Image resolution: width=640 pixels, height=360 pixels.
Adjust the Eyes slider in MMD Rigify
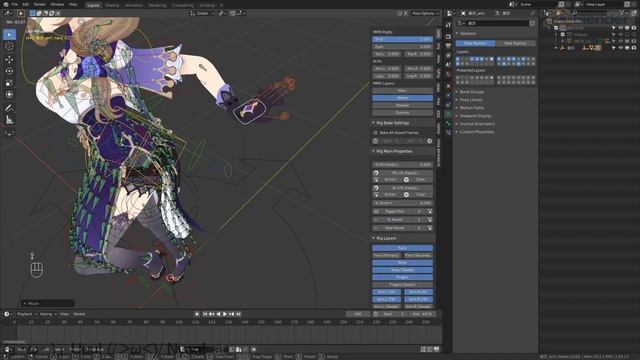(x=402, y=47)
